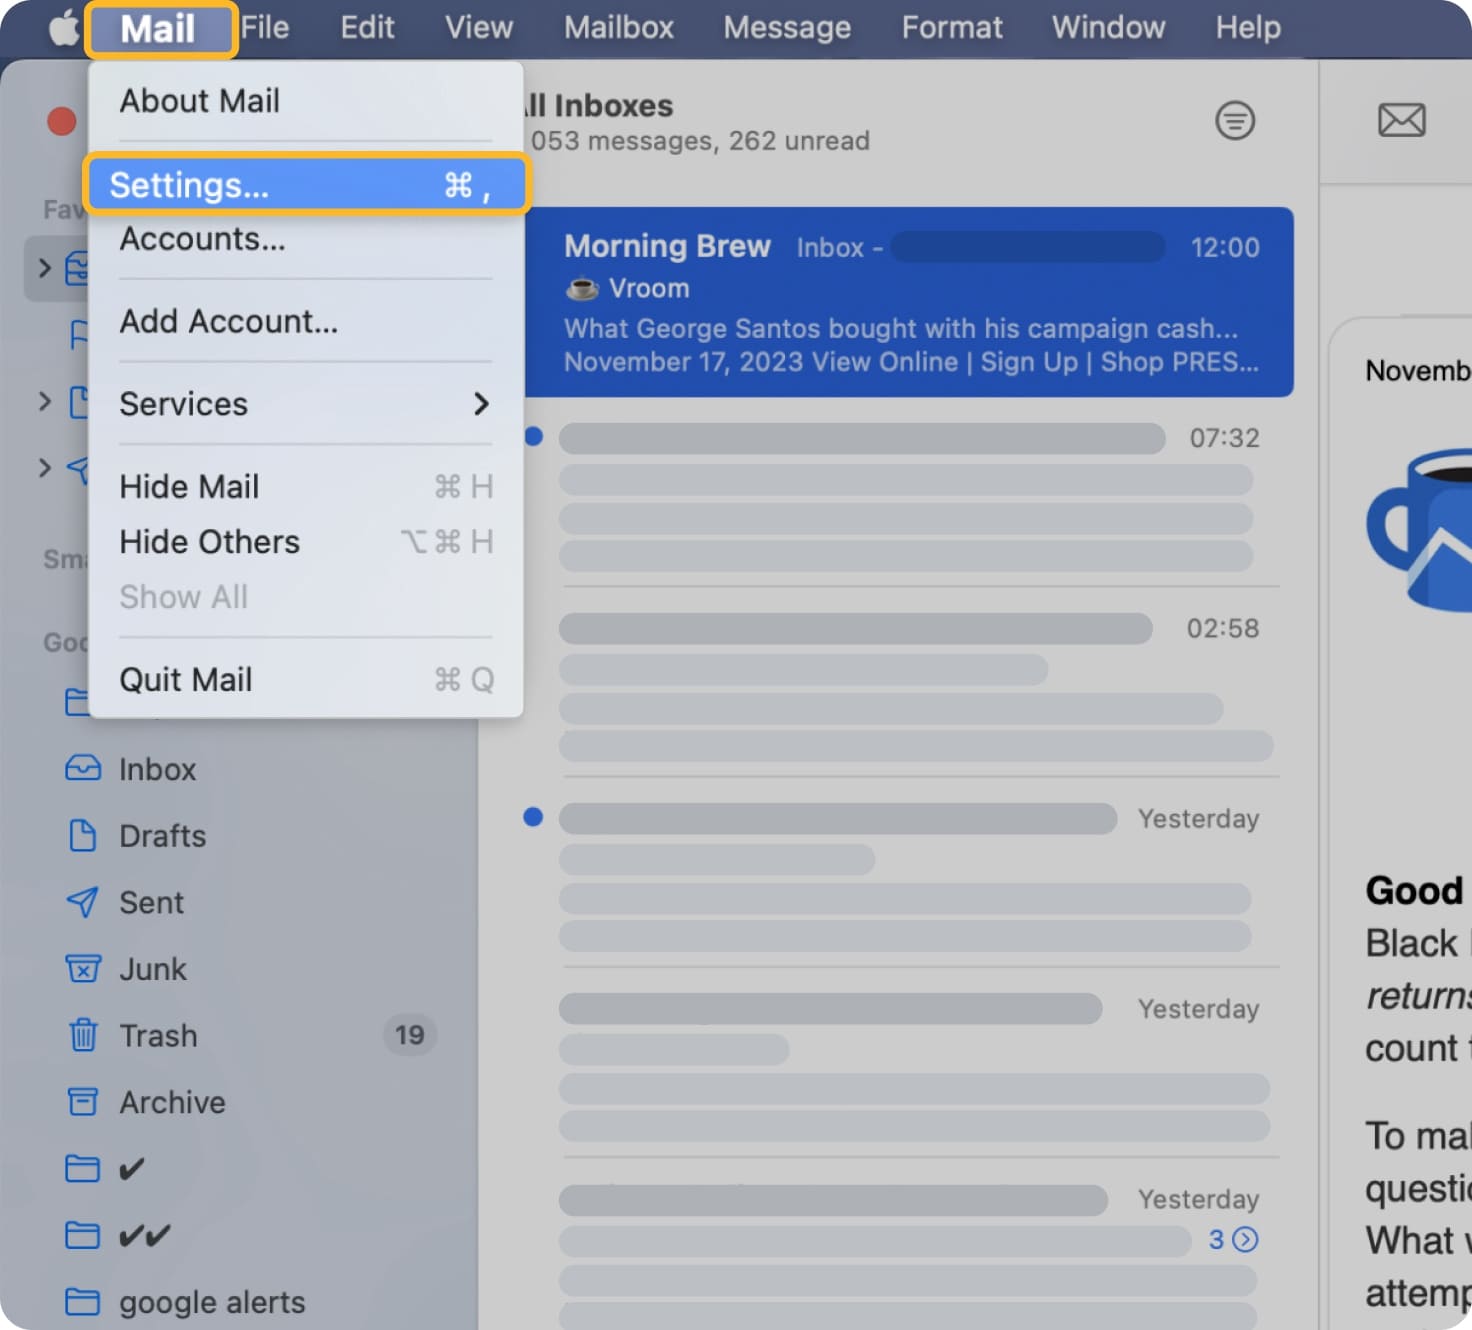Open the Window menu

1108,28
